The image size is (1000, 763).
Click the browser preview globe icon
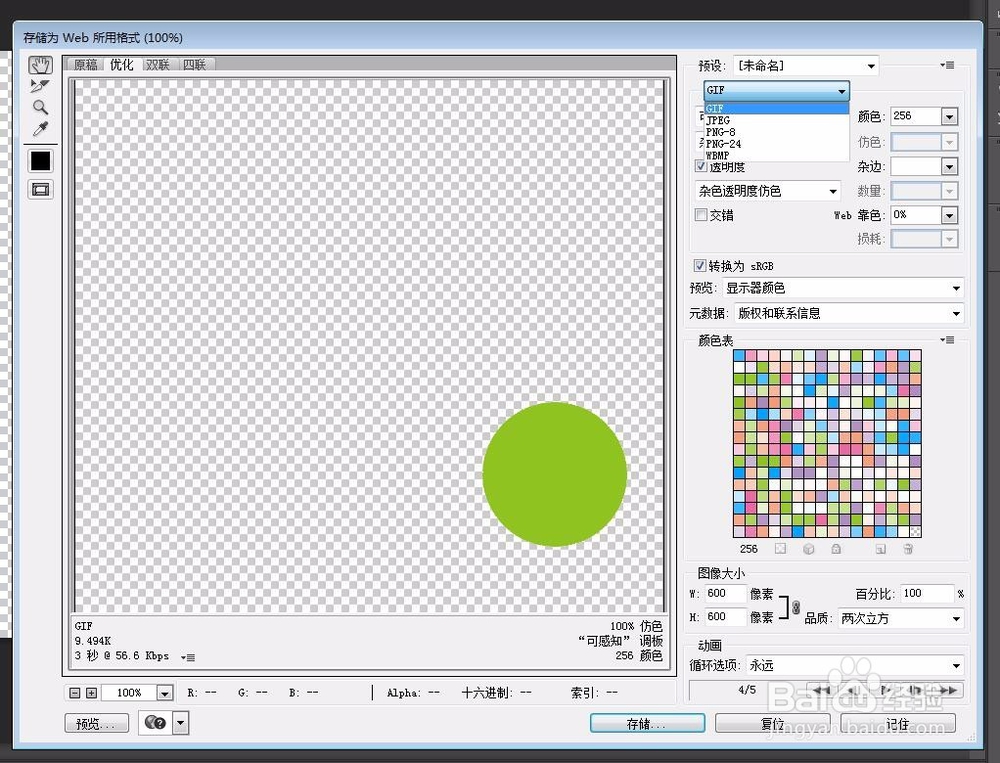click(x=155, y=723)
